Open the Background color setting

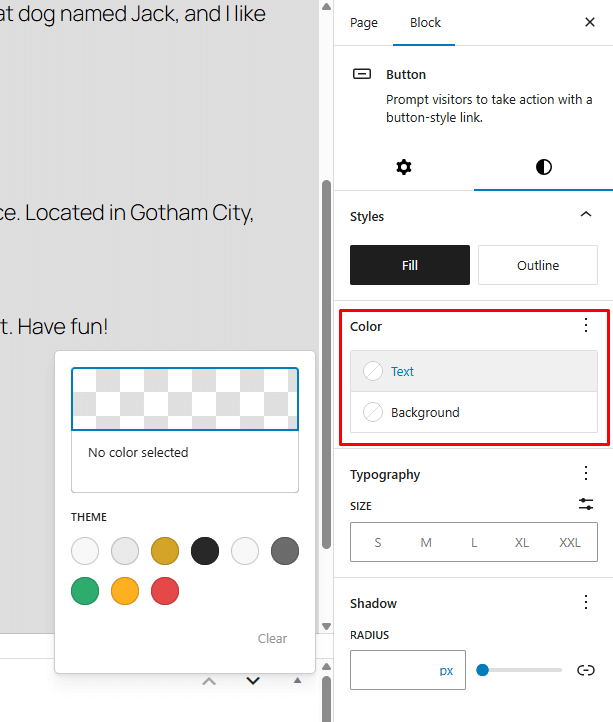tap(474, 412)
